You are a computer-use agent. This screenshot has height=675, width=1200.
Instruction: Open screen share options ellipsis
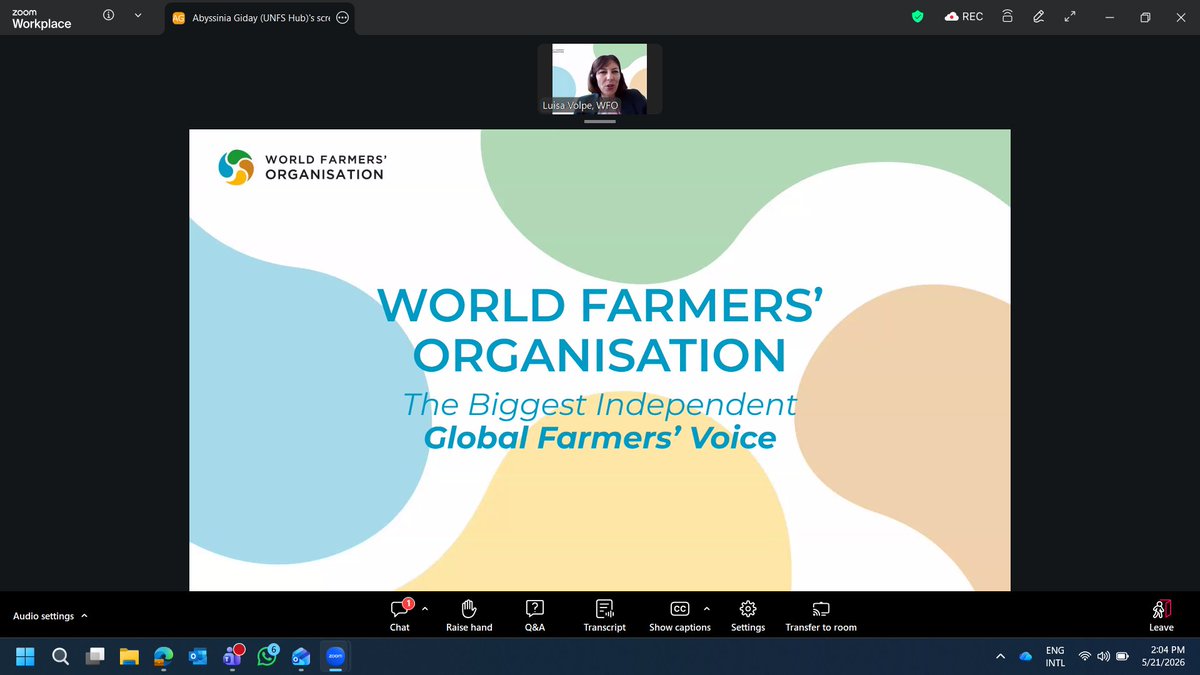tap(343, 17)
